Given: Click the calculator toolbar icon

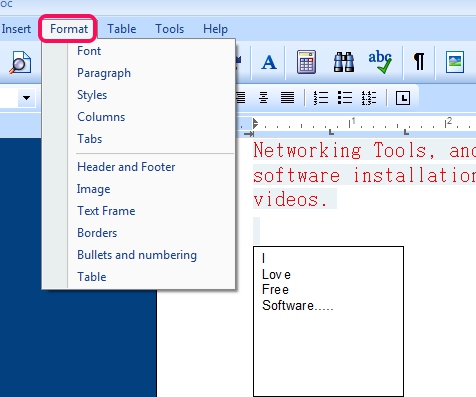Looking at the screenshot, I should coord(306,62).
